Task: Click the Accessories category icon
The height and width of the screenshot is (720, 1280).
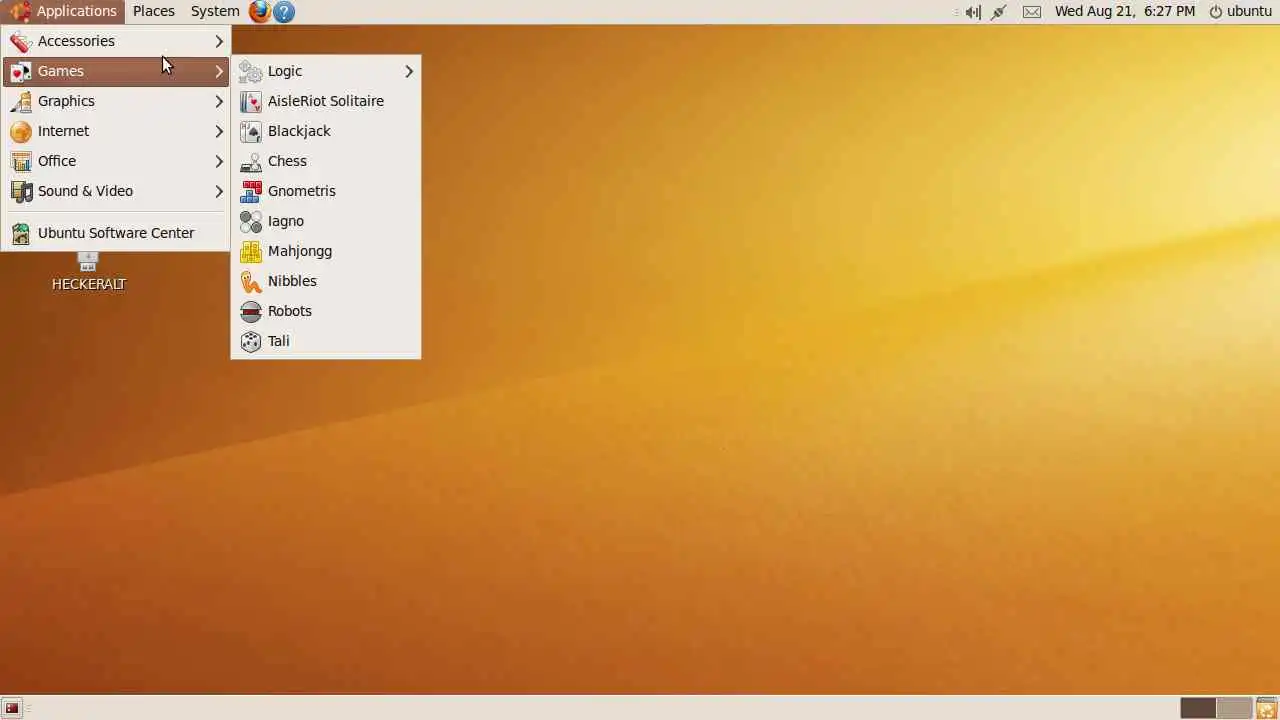Action: coord(21,41)
